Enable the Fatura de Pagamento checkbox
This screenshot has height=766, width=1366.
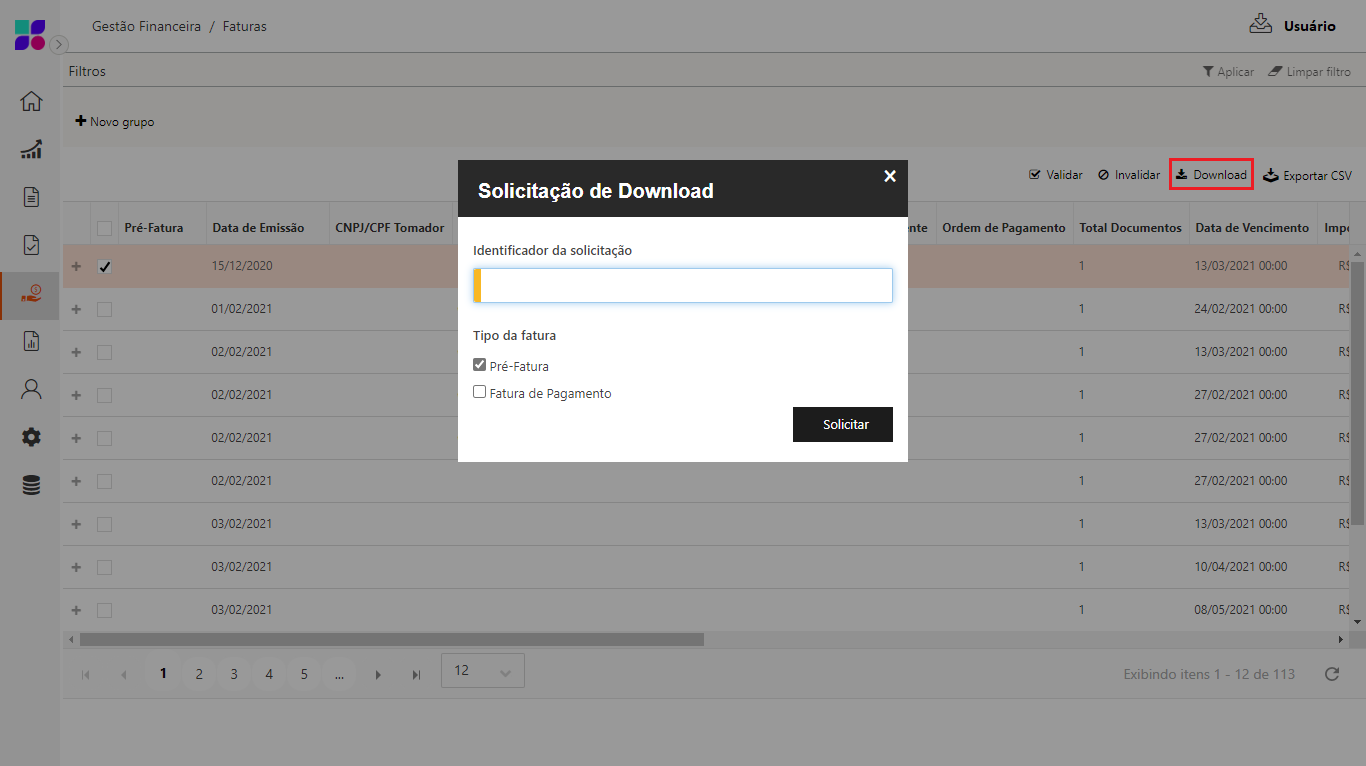click(480, 393)
